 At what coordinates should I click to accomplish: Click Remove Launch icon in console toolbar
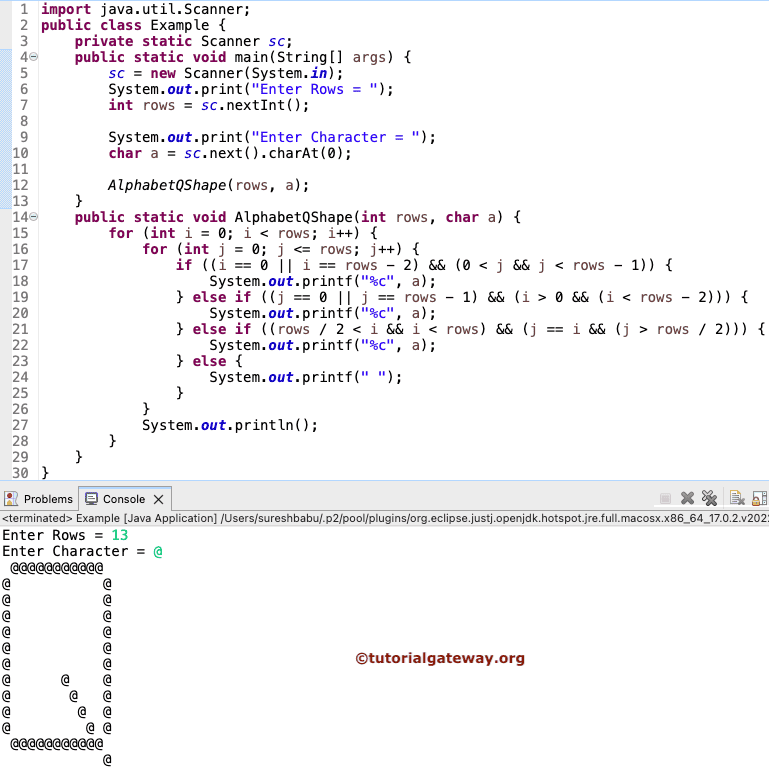tap(687, 499)
